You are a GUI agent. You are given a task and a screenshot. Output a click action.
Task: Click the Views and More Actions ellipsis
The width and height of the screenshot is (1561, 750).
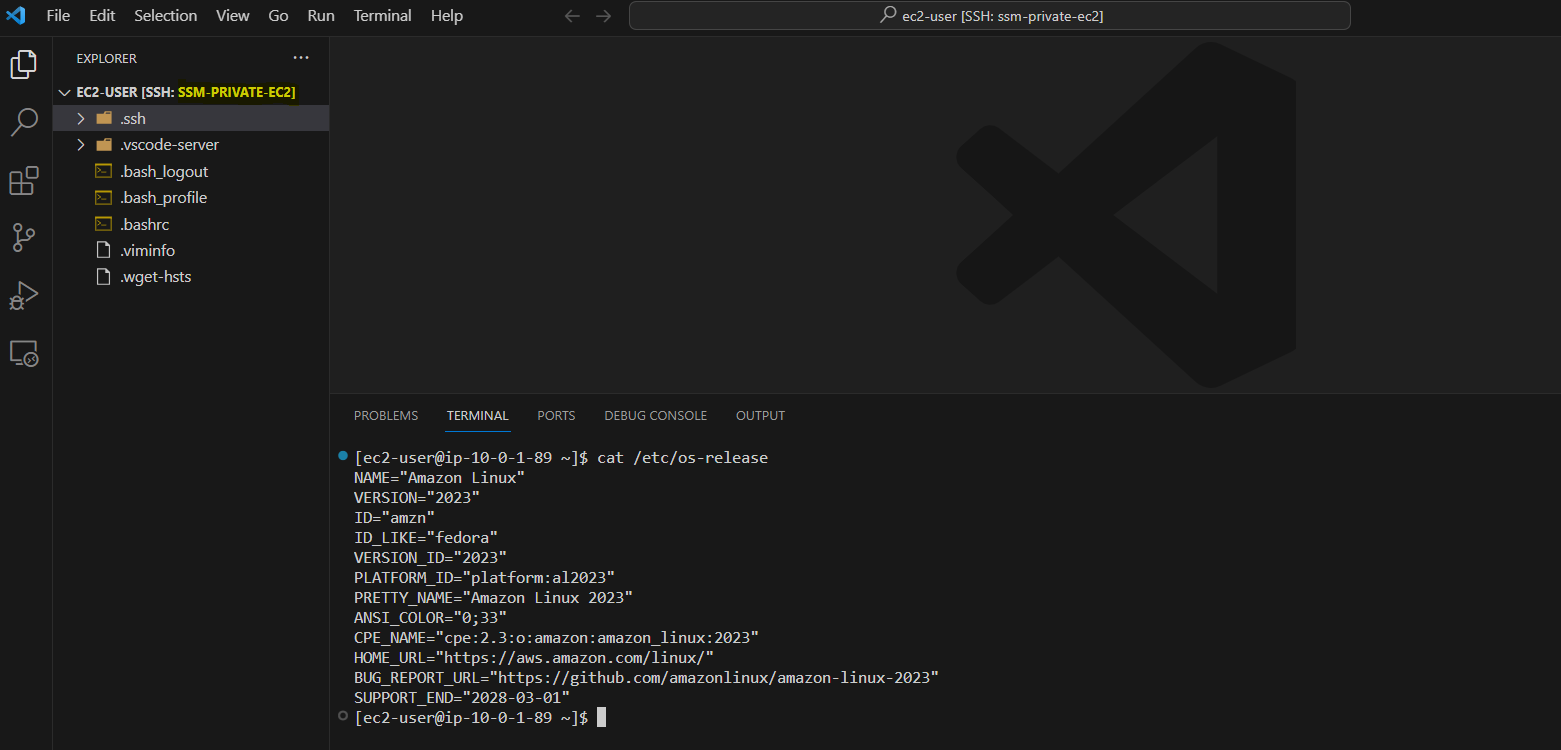click(x=301, y=57)
